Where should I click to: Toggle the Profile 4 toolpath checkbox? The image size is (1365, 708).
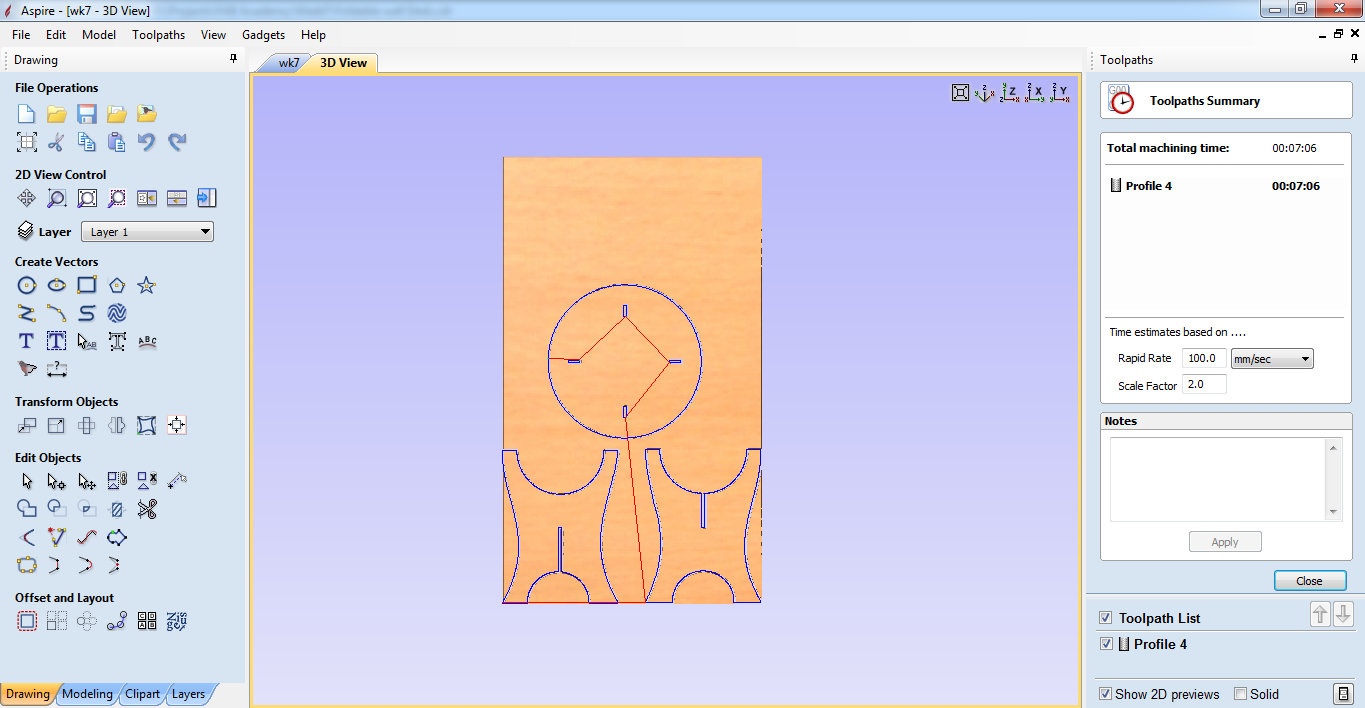tap(1105, 644)
